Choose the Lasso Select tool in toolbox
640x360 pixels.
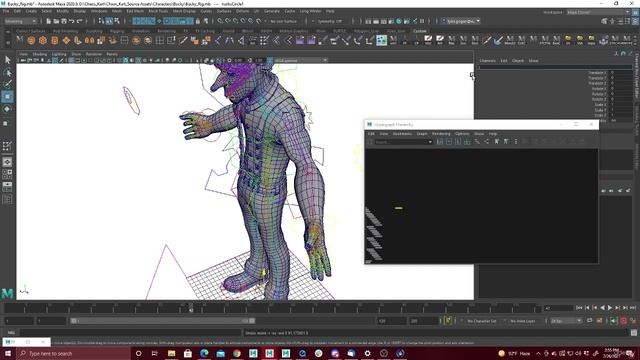(7, 72)
